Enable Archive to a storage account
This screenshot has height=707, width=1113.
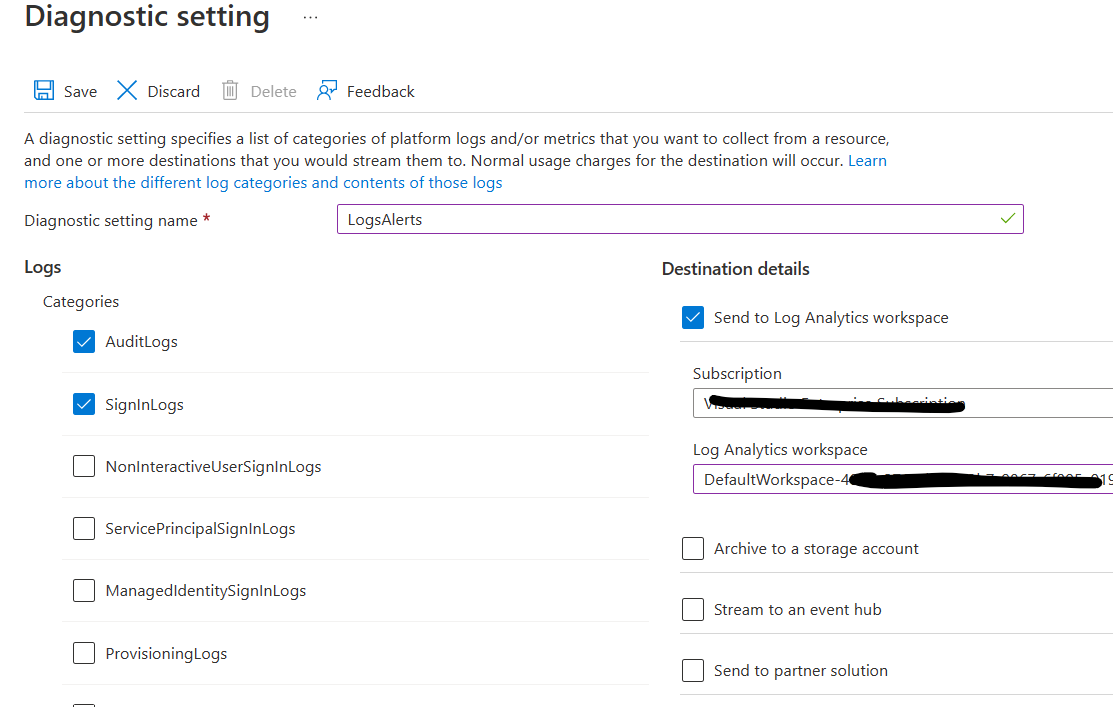(x=693, y=548)
